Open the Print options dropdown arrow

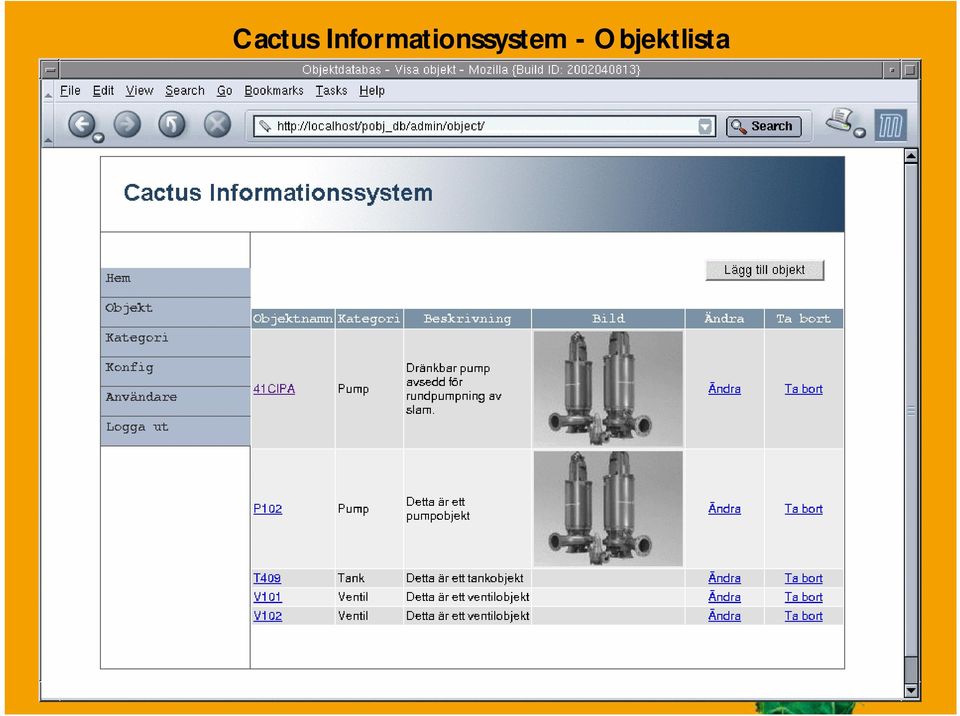[860, 132]
